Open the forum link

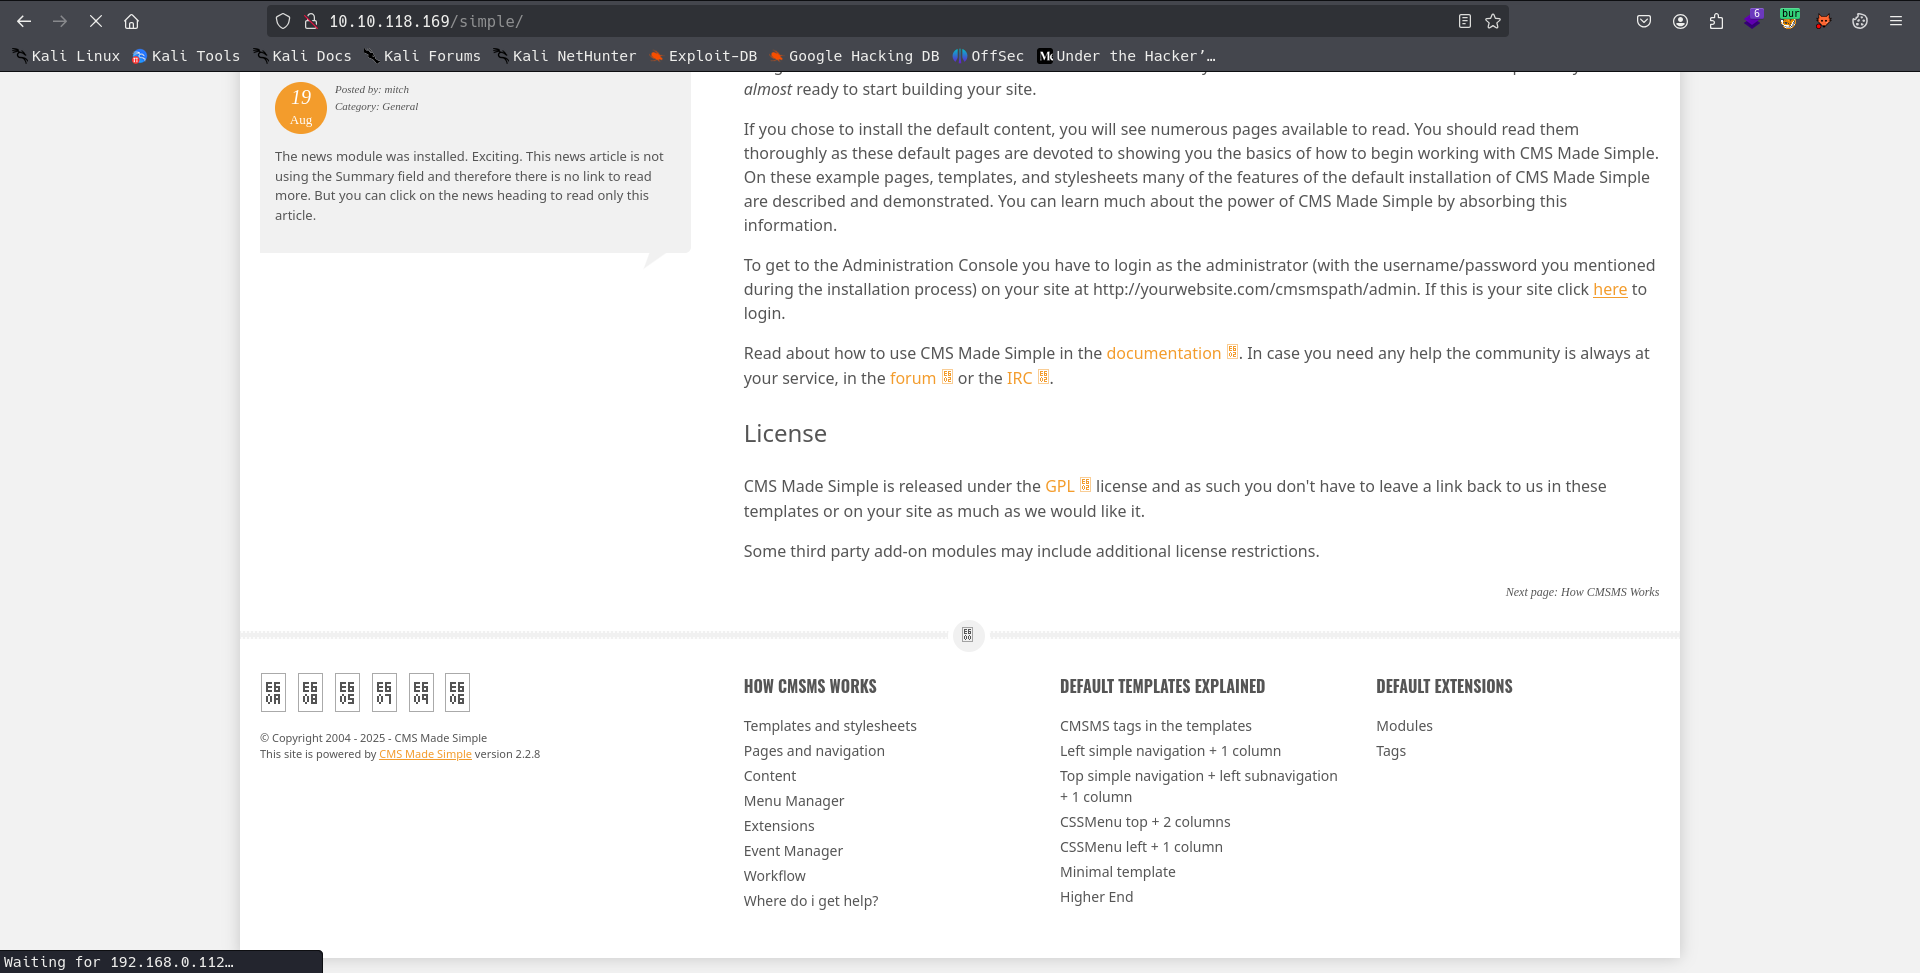tap(913, 378)
